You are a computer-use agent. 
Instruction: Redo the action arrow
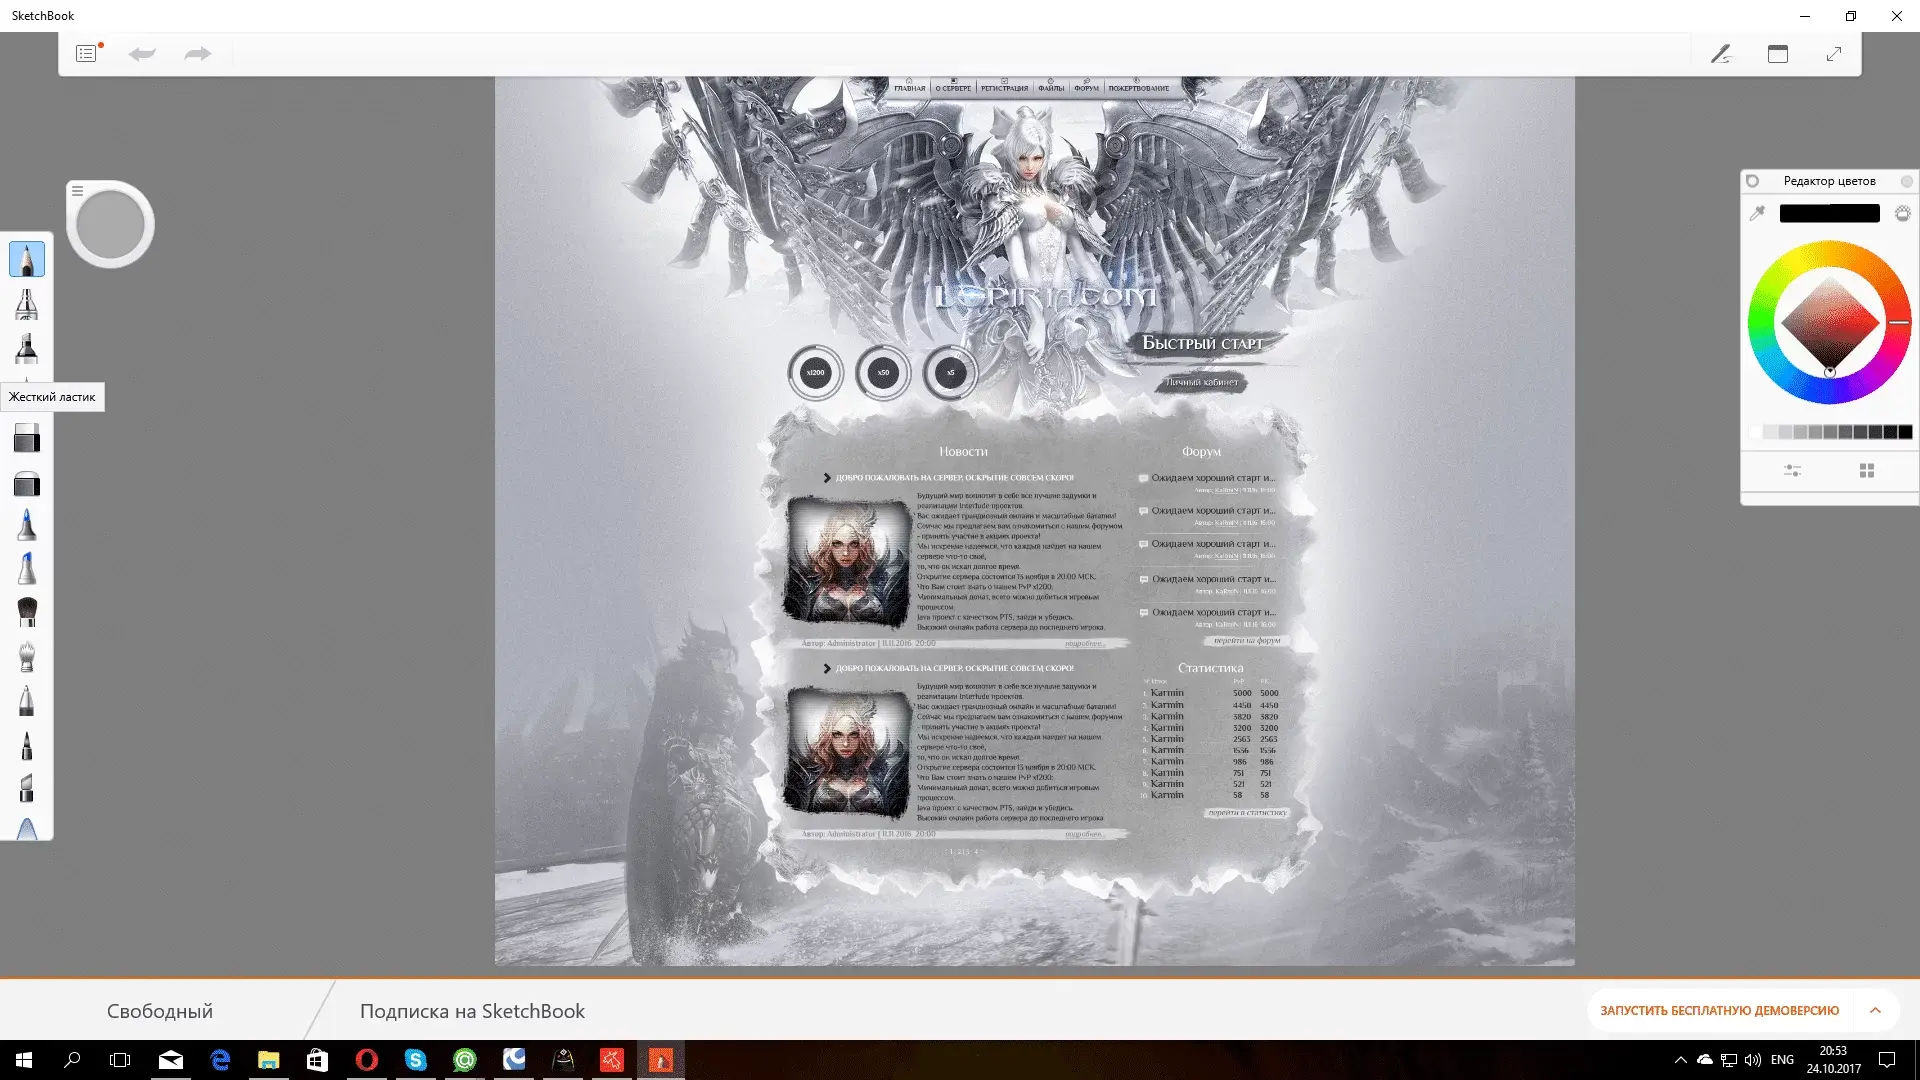pos(198,54)
